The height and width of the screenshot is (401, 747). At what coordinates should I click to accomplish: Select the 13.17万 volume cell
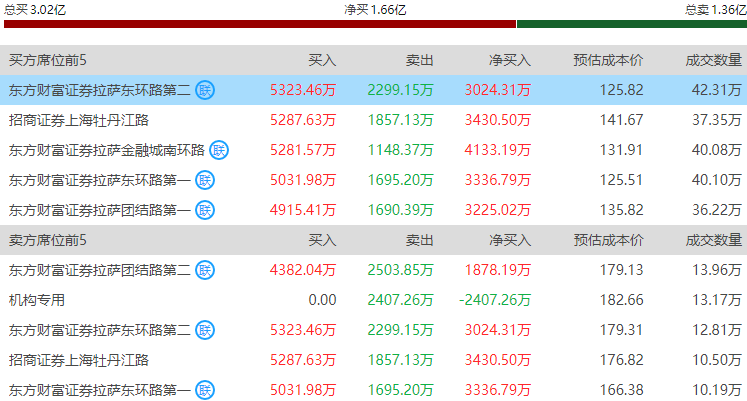(x=717, y=300)
